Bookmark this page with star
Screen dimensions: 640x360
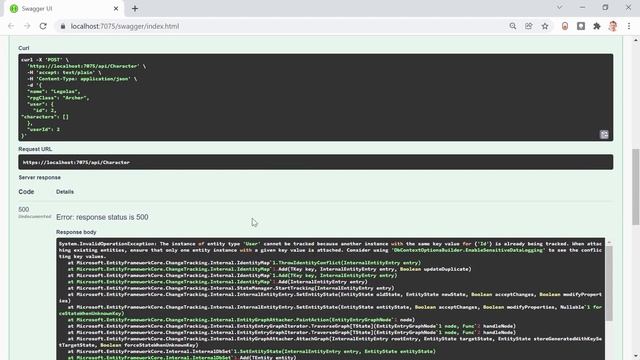click(545, 26)
